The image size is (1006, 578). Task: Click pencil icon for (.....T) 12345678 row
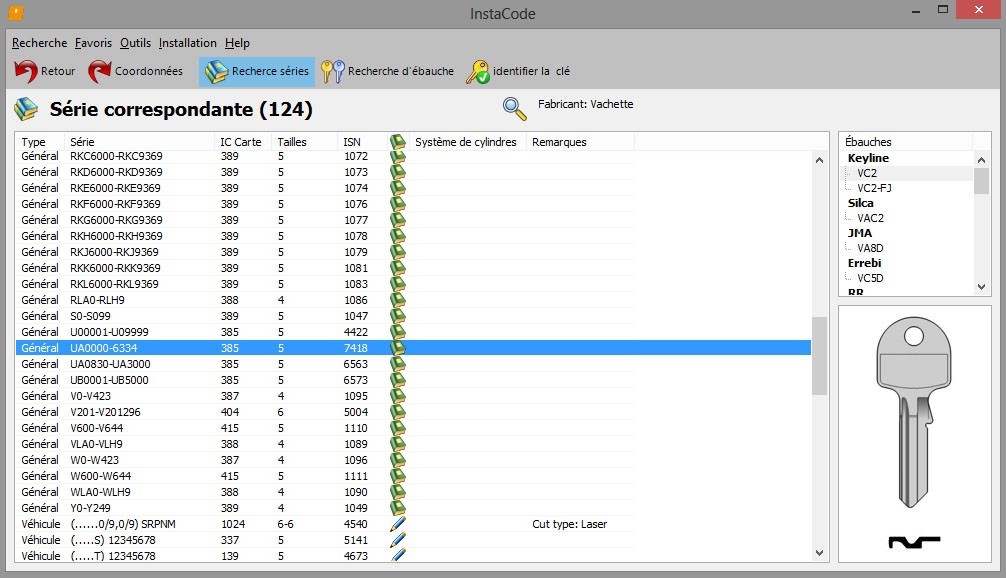(398, 556)
